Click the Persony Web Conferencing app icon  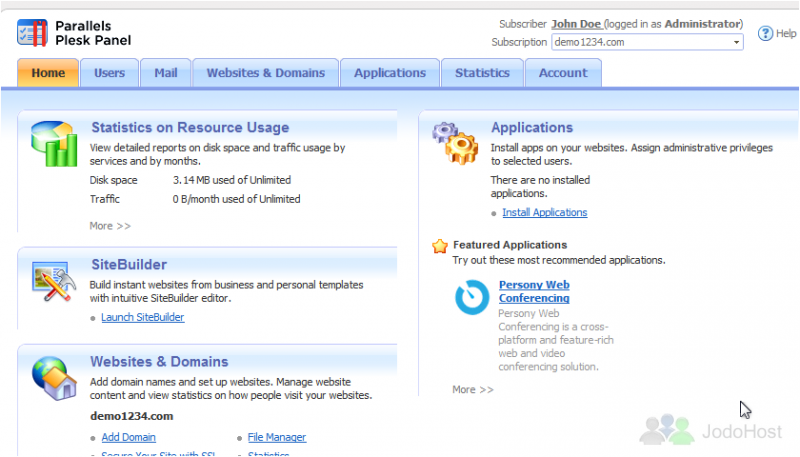pyautogui.click(x=472, y=297)
